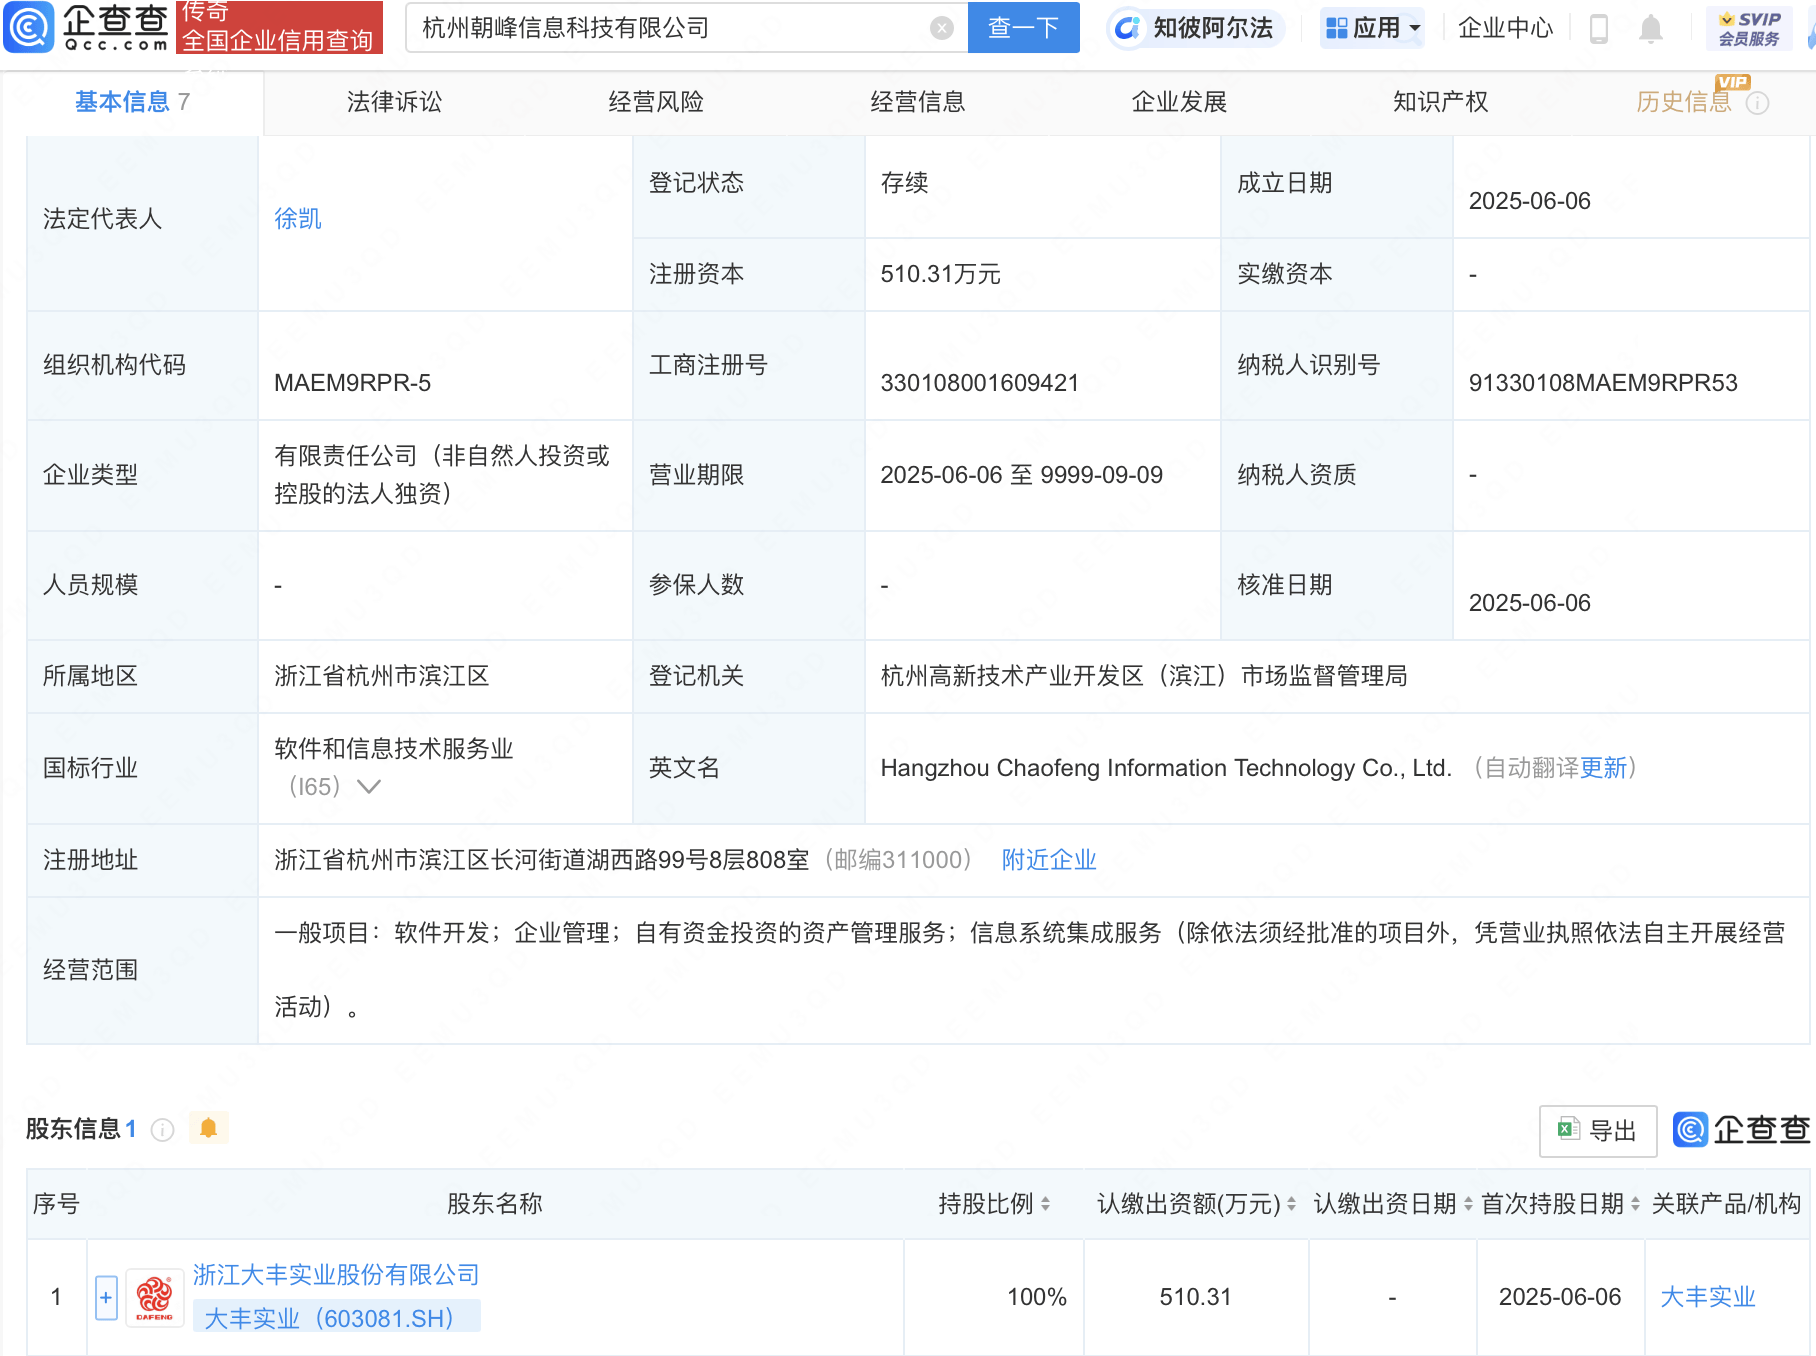Viewport: 1816px width, 1356px height.
Task: Expand the 国标行业 (I65) chevron
Action: click(369, 787)
